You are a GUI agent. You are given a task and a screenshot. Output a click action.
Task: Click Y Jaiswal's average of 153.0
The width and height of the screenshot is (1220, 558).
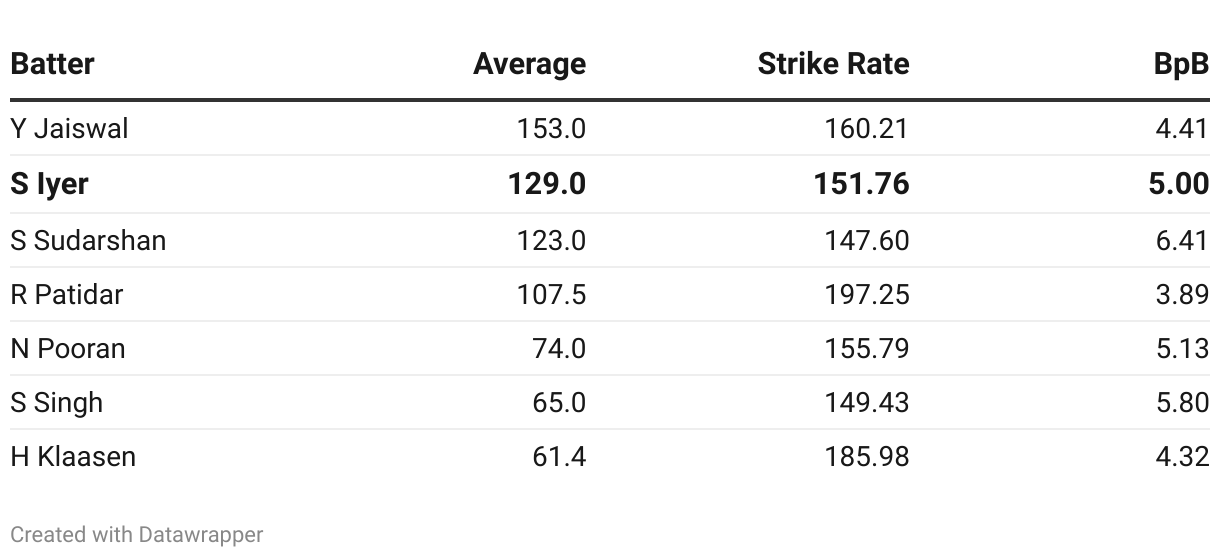coord(551,129)
